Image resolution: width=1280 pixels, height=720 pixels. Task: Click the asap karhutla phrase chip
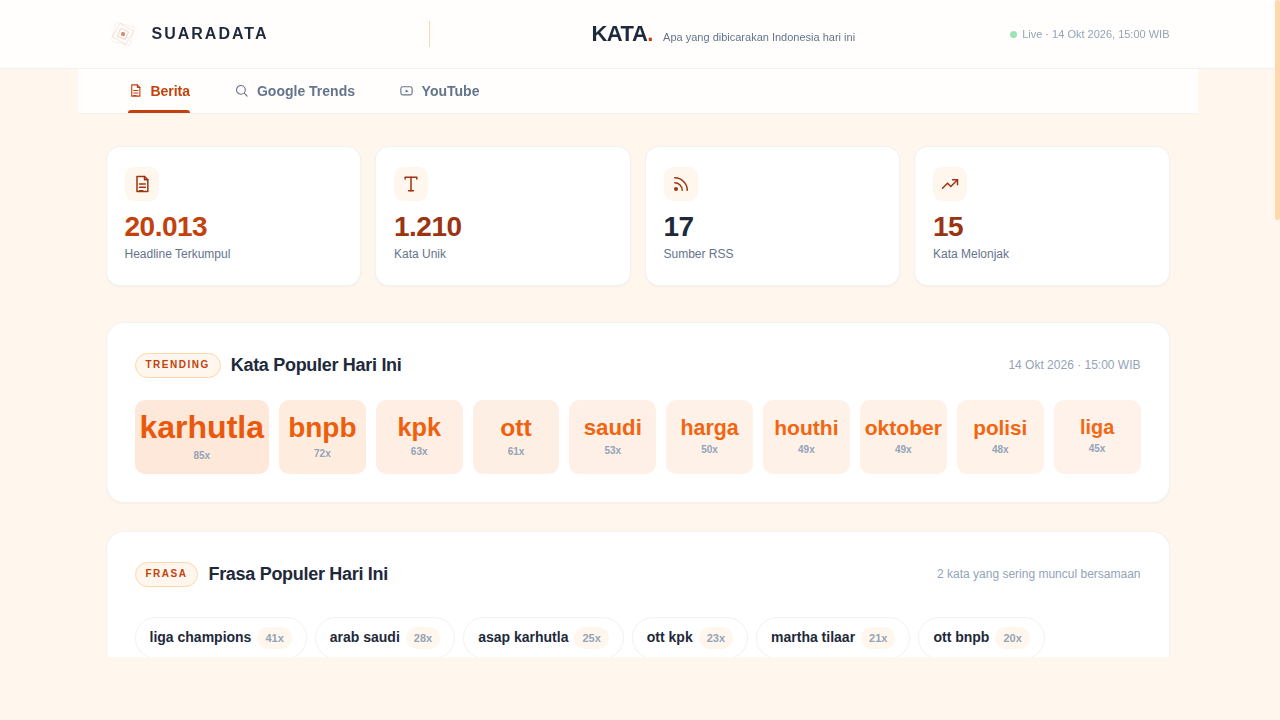(x=543, y=638)
